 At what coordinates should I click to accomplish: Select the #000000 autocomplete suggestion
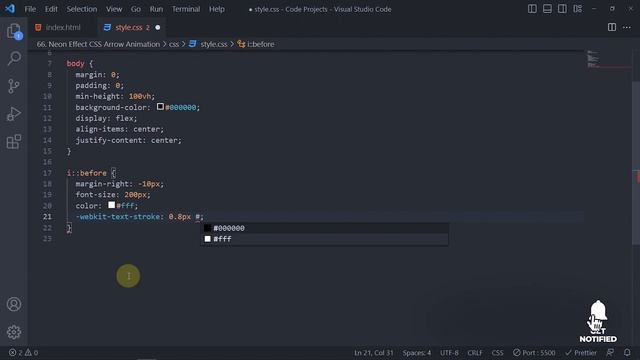pyautogui.click(x=324, y=228)
